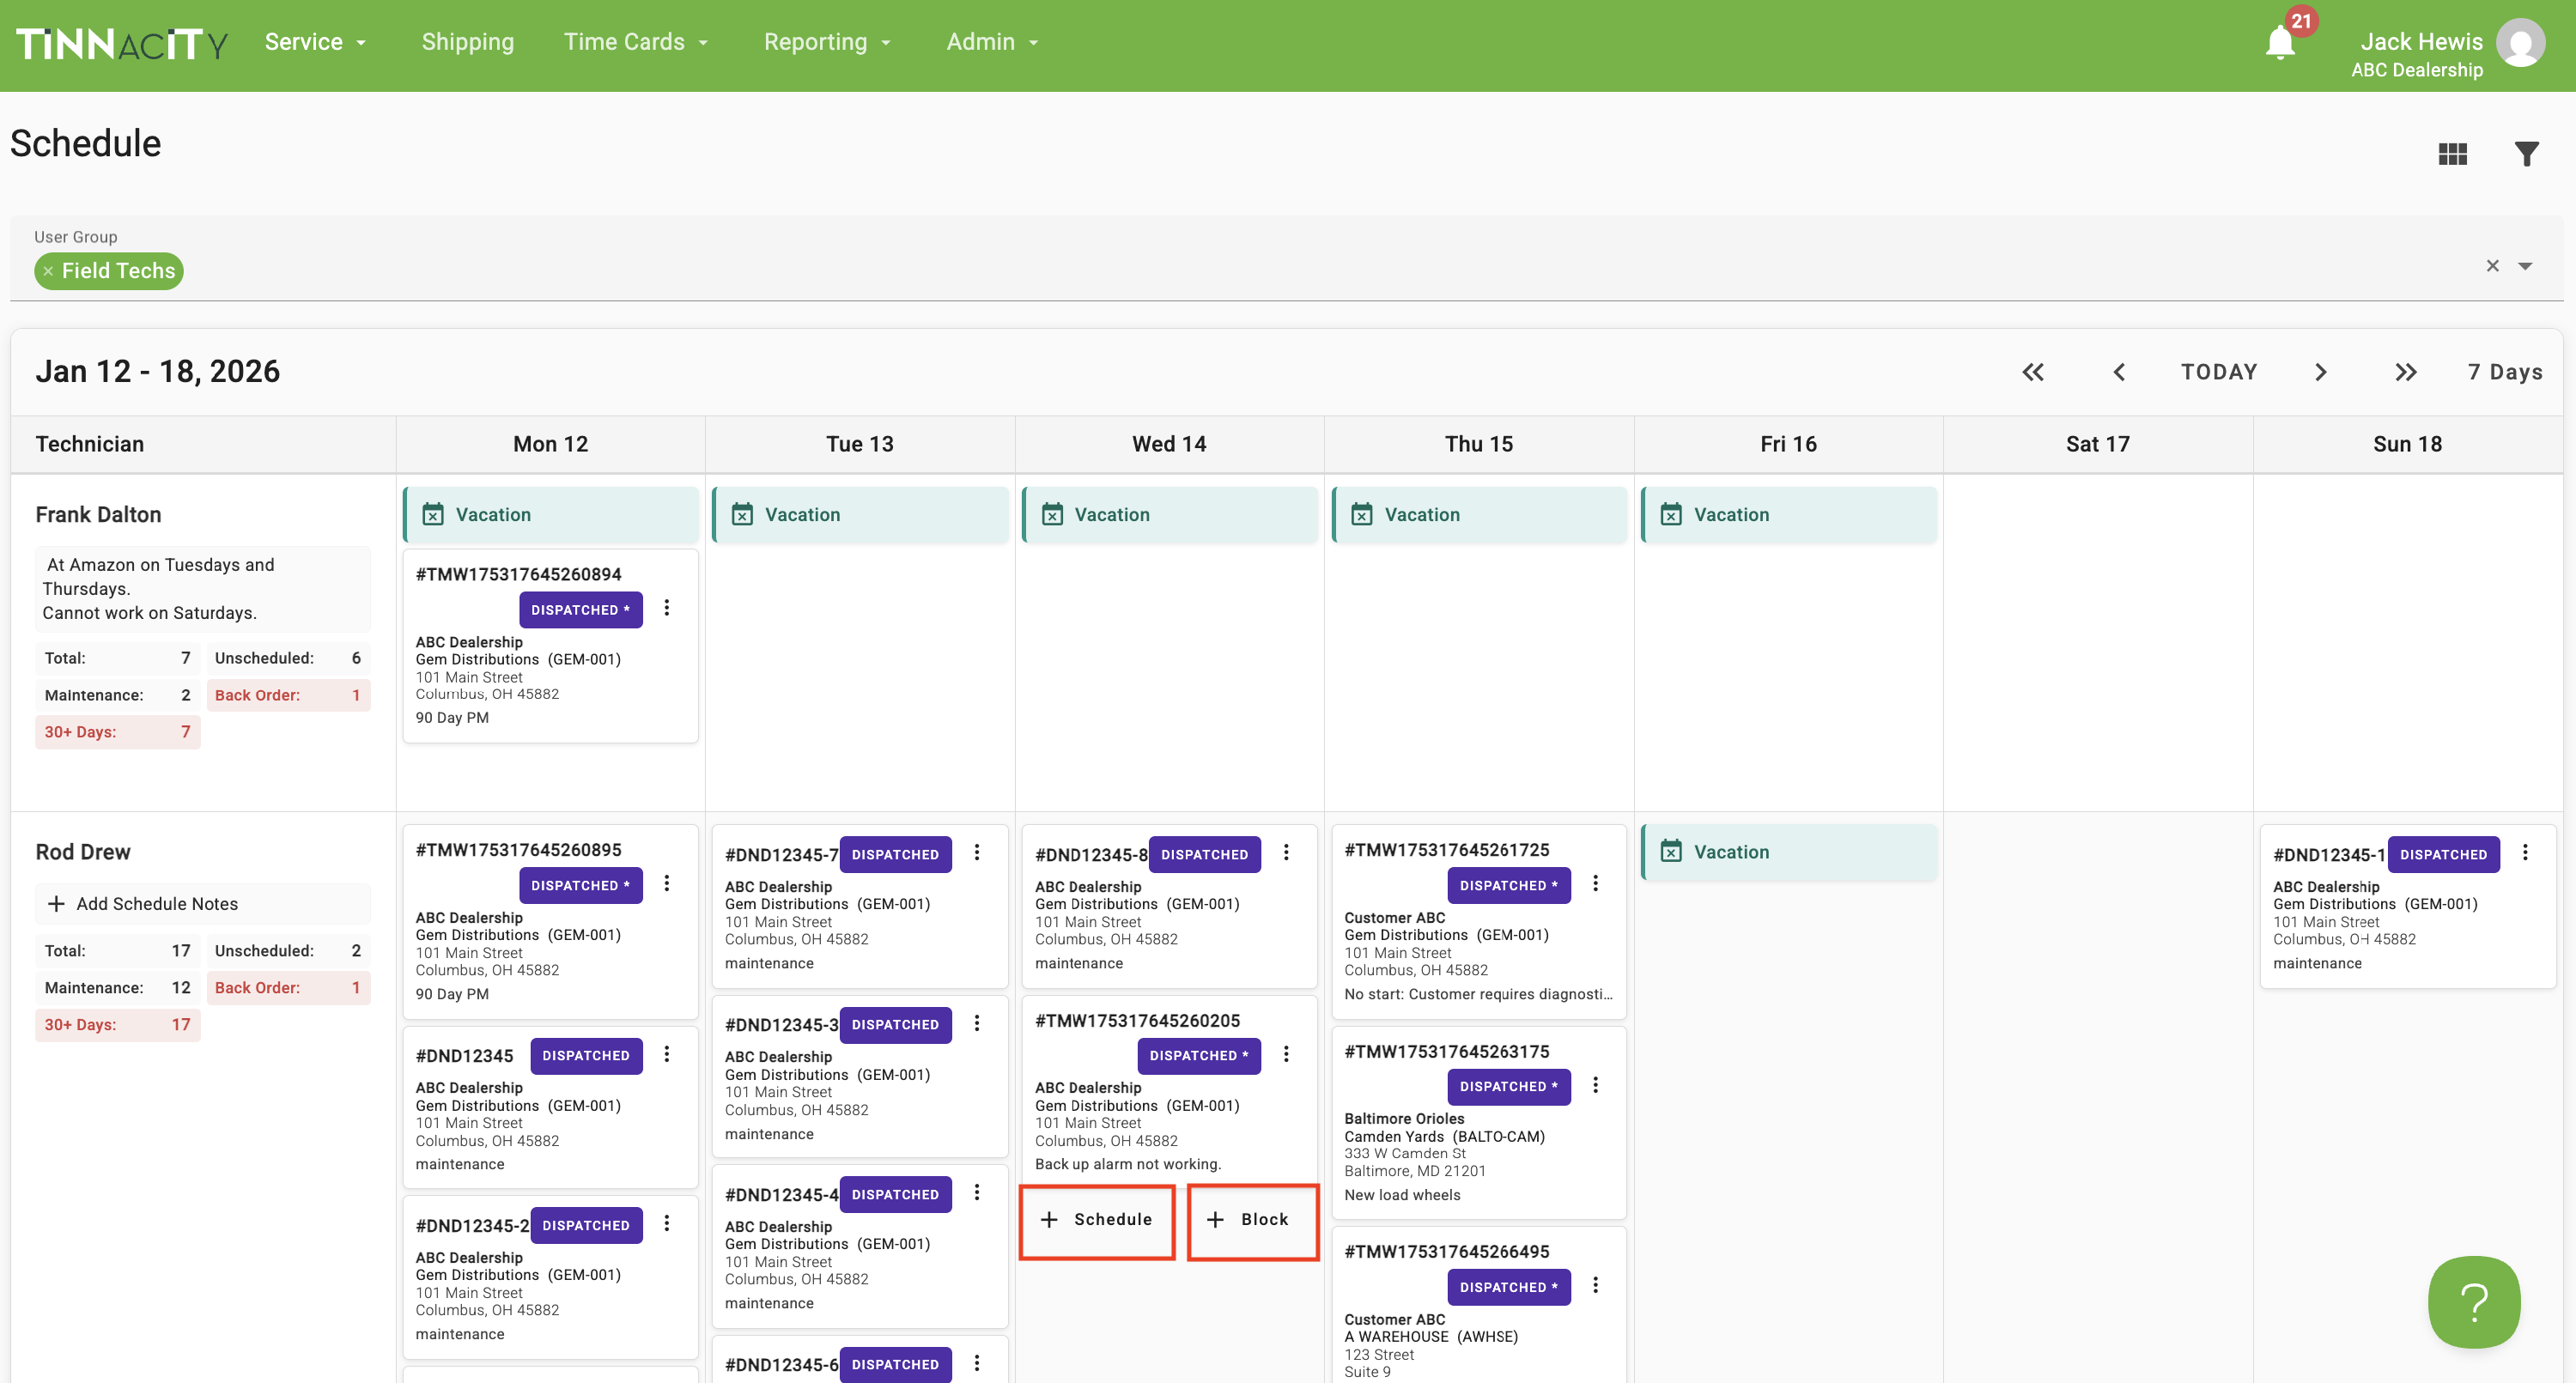Click Jack Hewis profile avatar
The height and width of the screenshot is (1383, 2576).
[2520, 43]
